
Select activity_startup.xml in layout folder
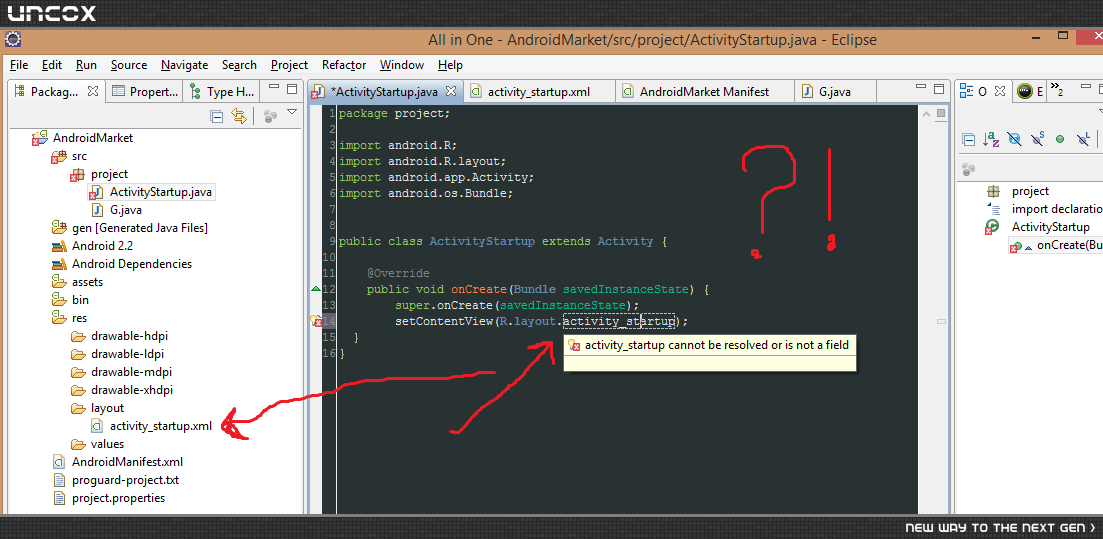pyautogui.click(x=161, y=426)
